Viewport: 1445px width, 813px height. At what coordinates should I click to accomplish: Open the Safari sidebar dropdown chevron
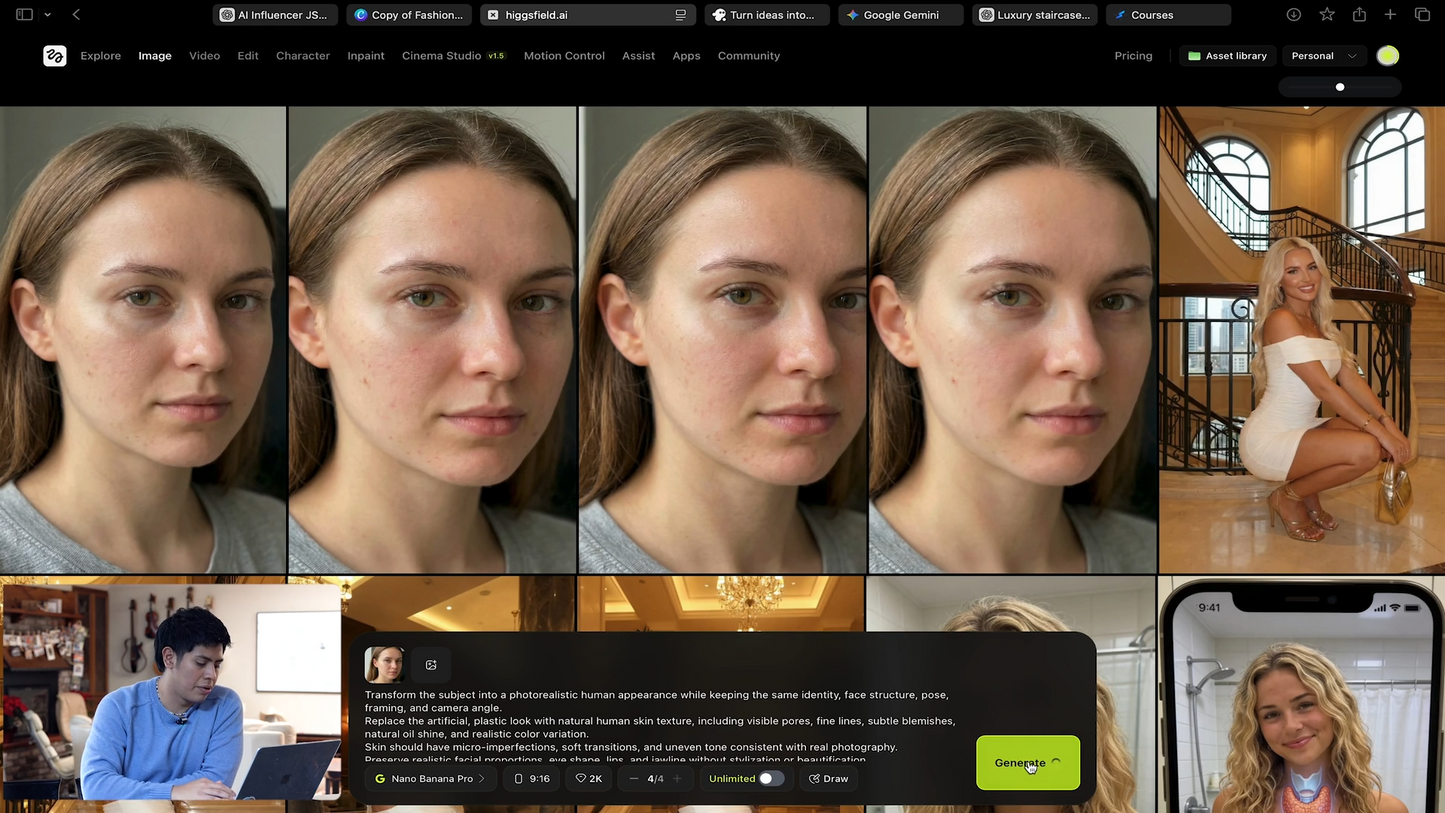click(x=47, y=15)
